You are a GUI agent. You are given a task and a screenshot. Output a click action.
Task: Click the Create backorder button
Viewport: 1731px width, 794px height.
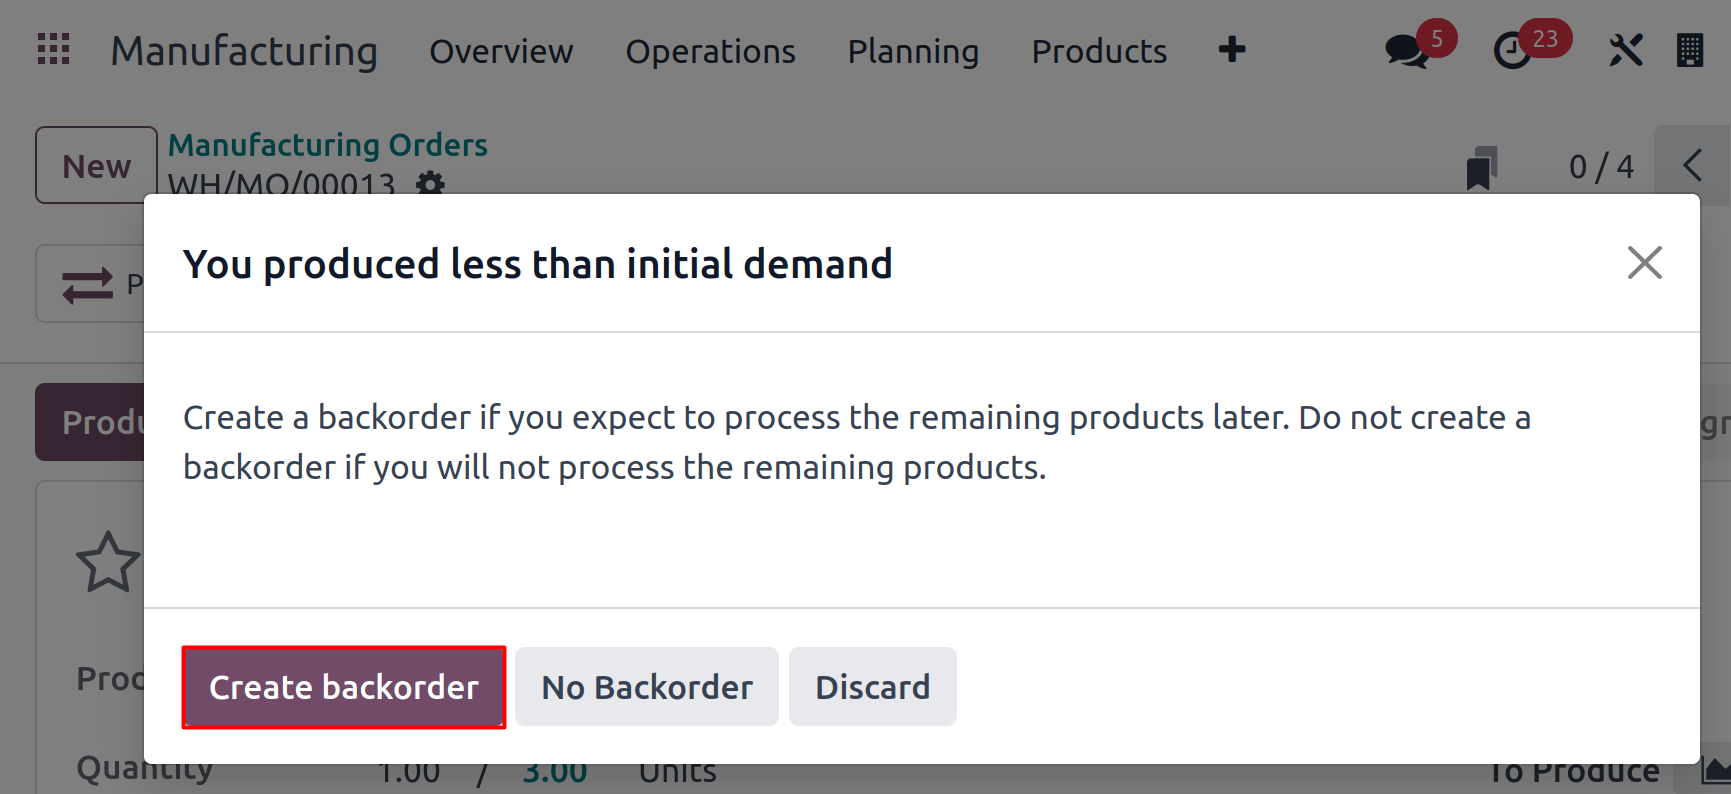pyautogui.click(x=344, y=687)
